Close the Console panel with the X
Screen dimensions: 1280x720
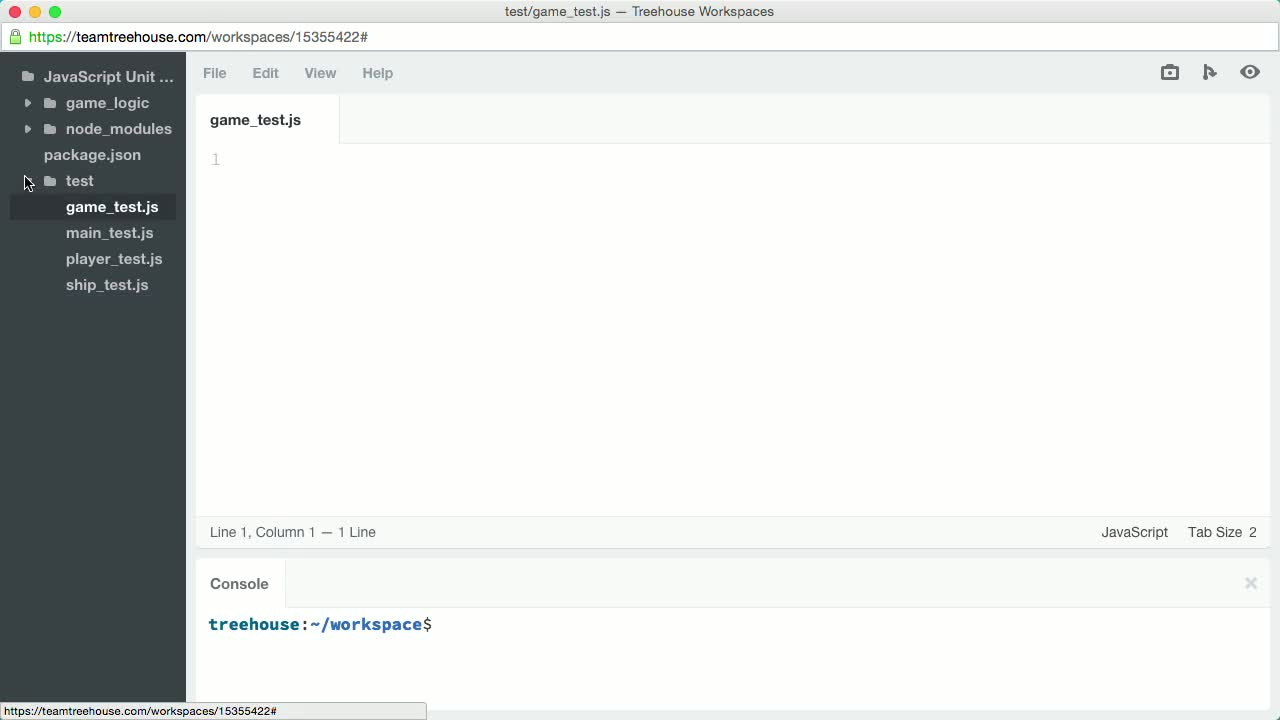pyautogui.click(x=1251, y=583)
